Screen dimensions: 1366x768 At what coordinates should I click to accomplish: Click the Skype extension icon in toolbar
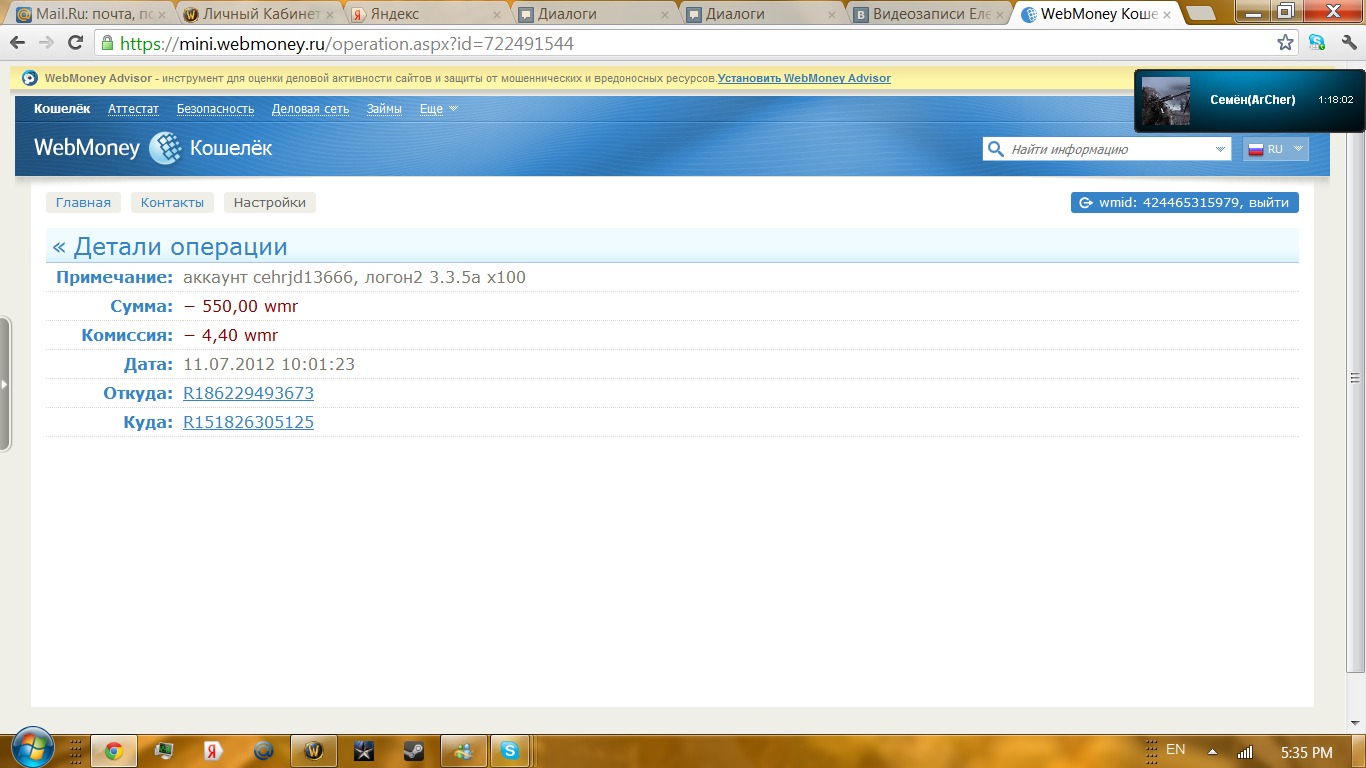1317,43
